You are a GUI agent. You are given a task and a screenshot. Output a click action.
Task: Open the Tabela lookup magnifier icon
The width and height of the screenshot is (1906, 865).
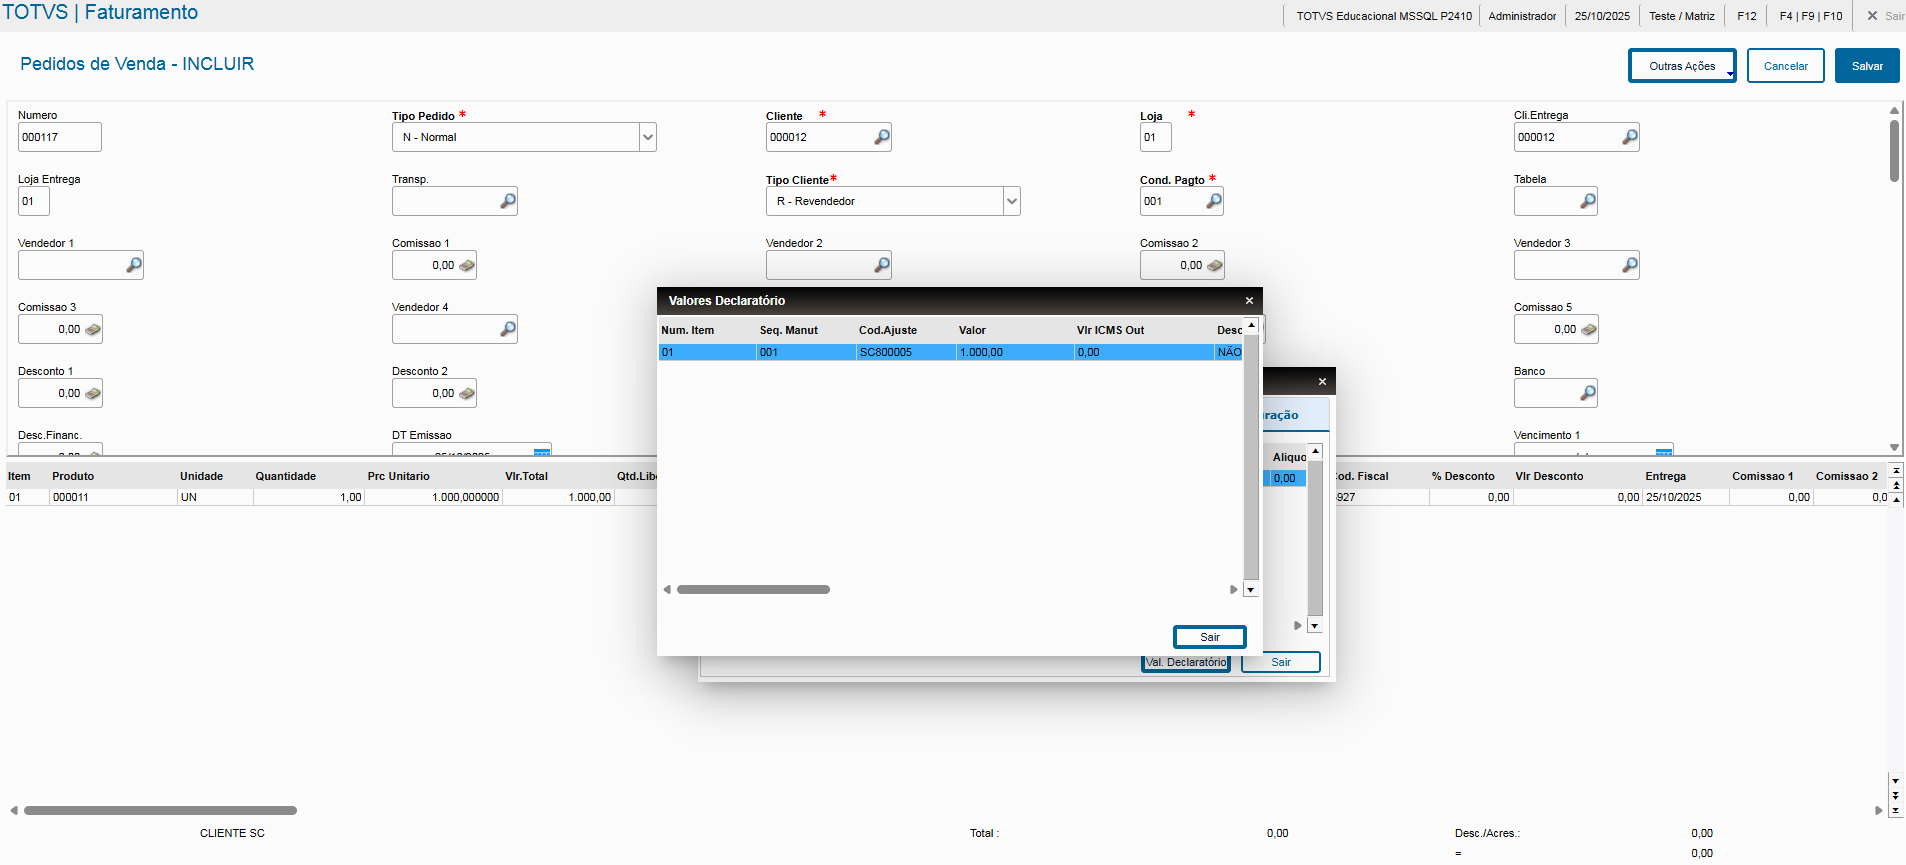coord(1587,201)
